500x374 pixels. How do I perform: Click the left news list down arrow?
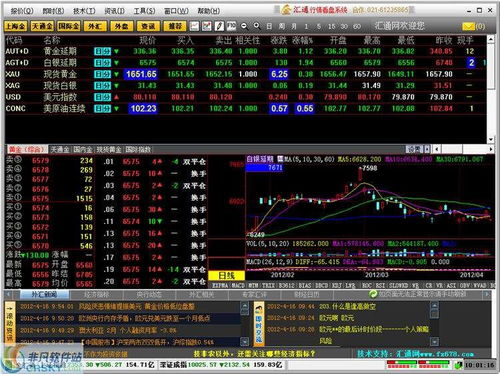tap(244, 341)
